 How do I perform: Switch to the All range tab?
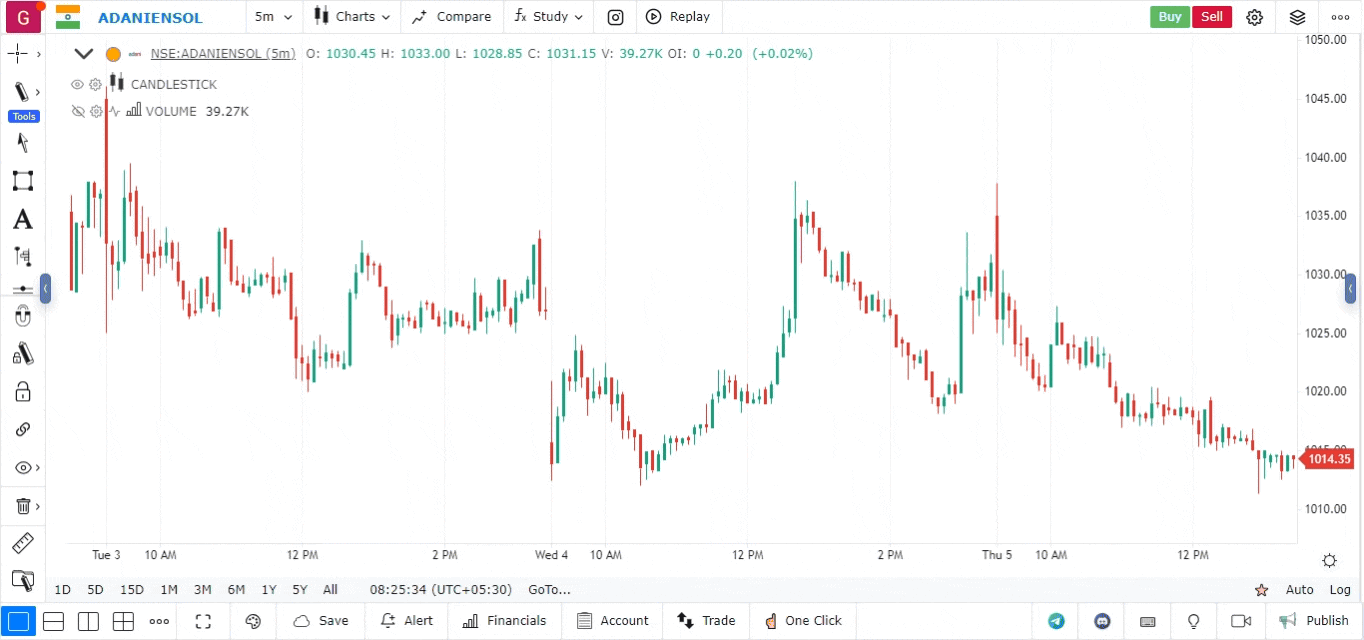329,590
